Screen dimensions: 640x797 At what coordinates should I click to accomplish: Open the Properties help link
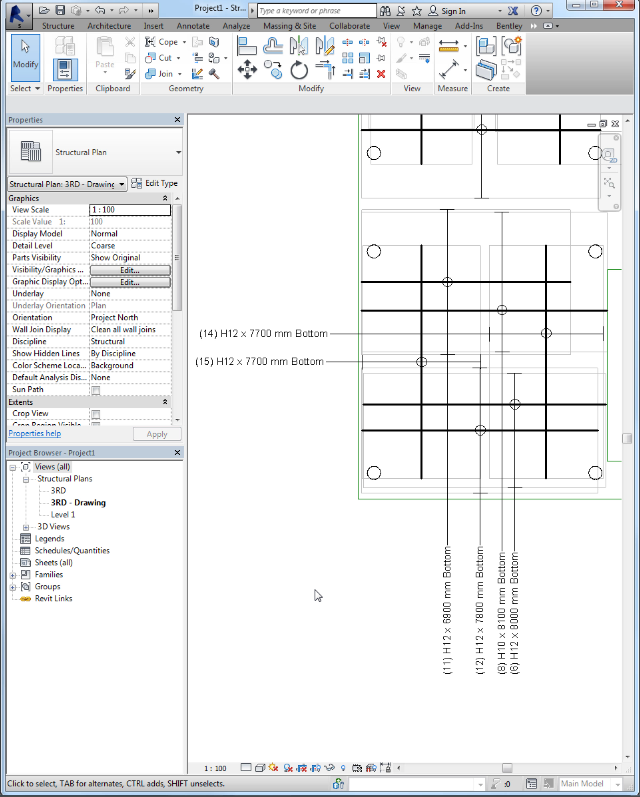35,434
